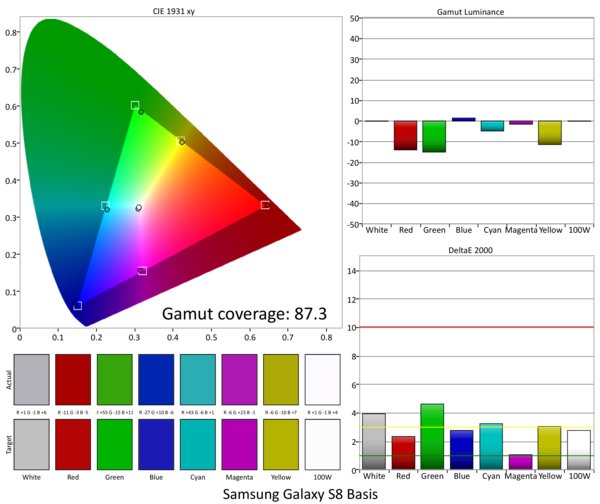Pick the Actual Cyan color swatch

click(198, 379)
